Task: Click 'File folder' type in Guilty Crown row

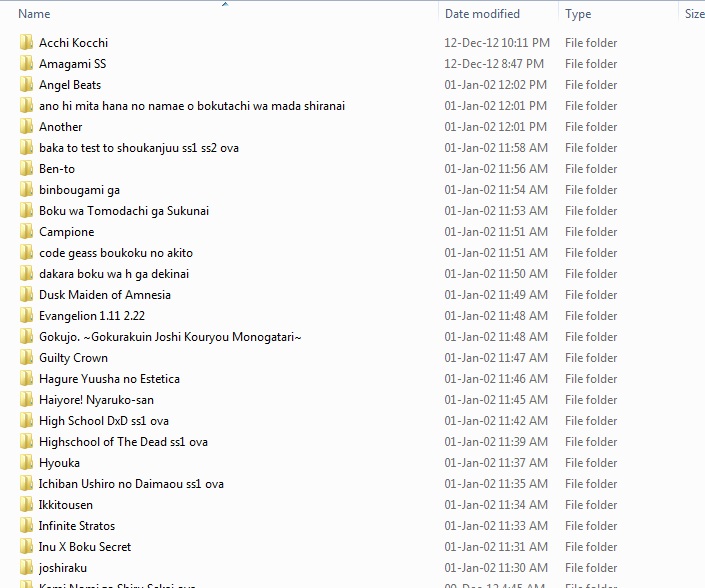Action: coord(591,358)
